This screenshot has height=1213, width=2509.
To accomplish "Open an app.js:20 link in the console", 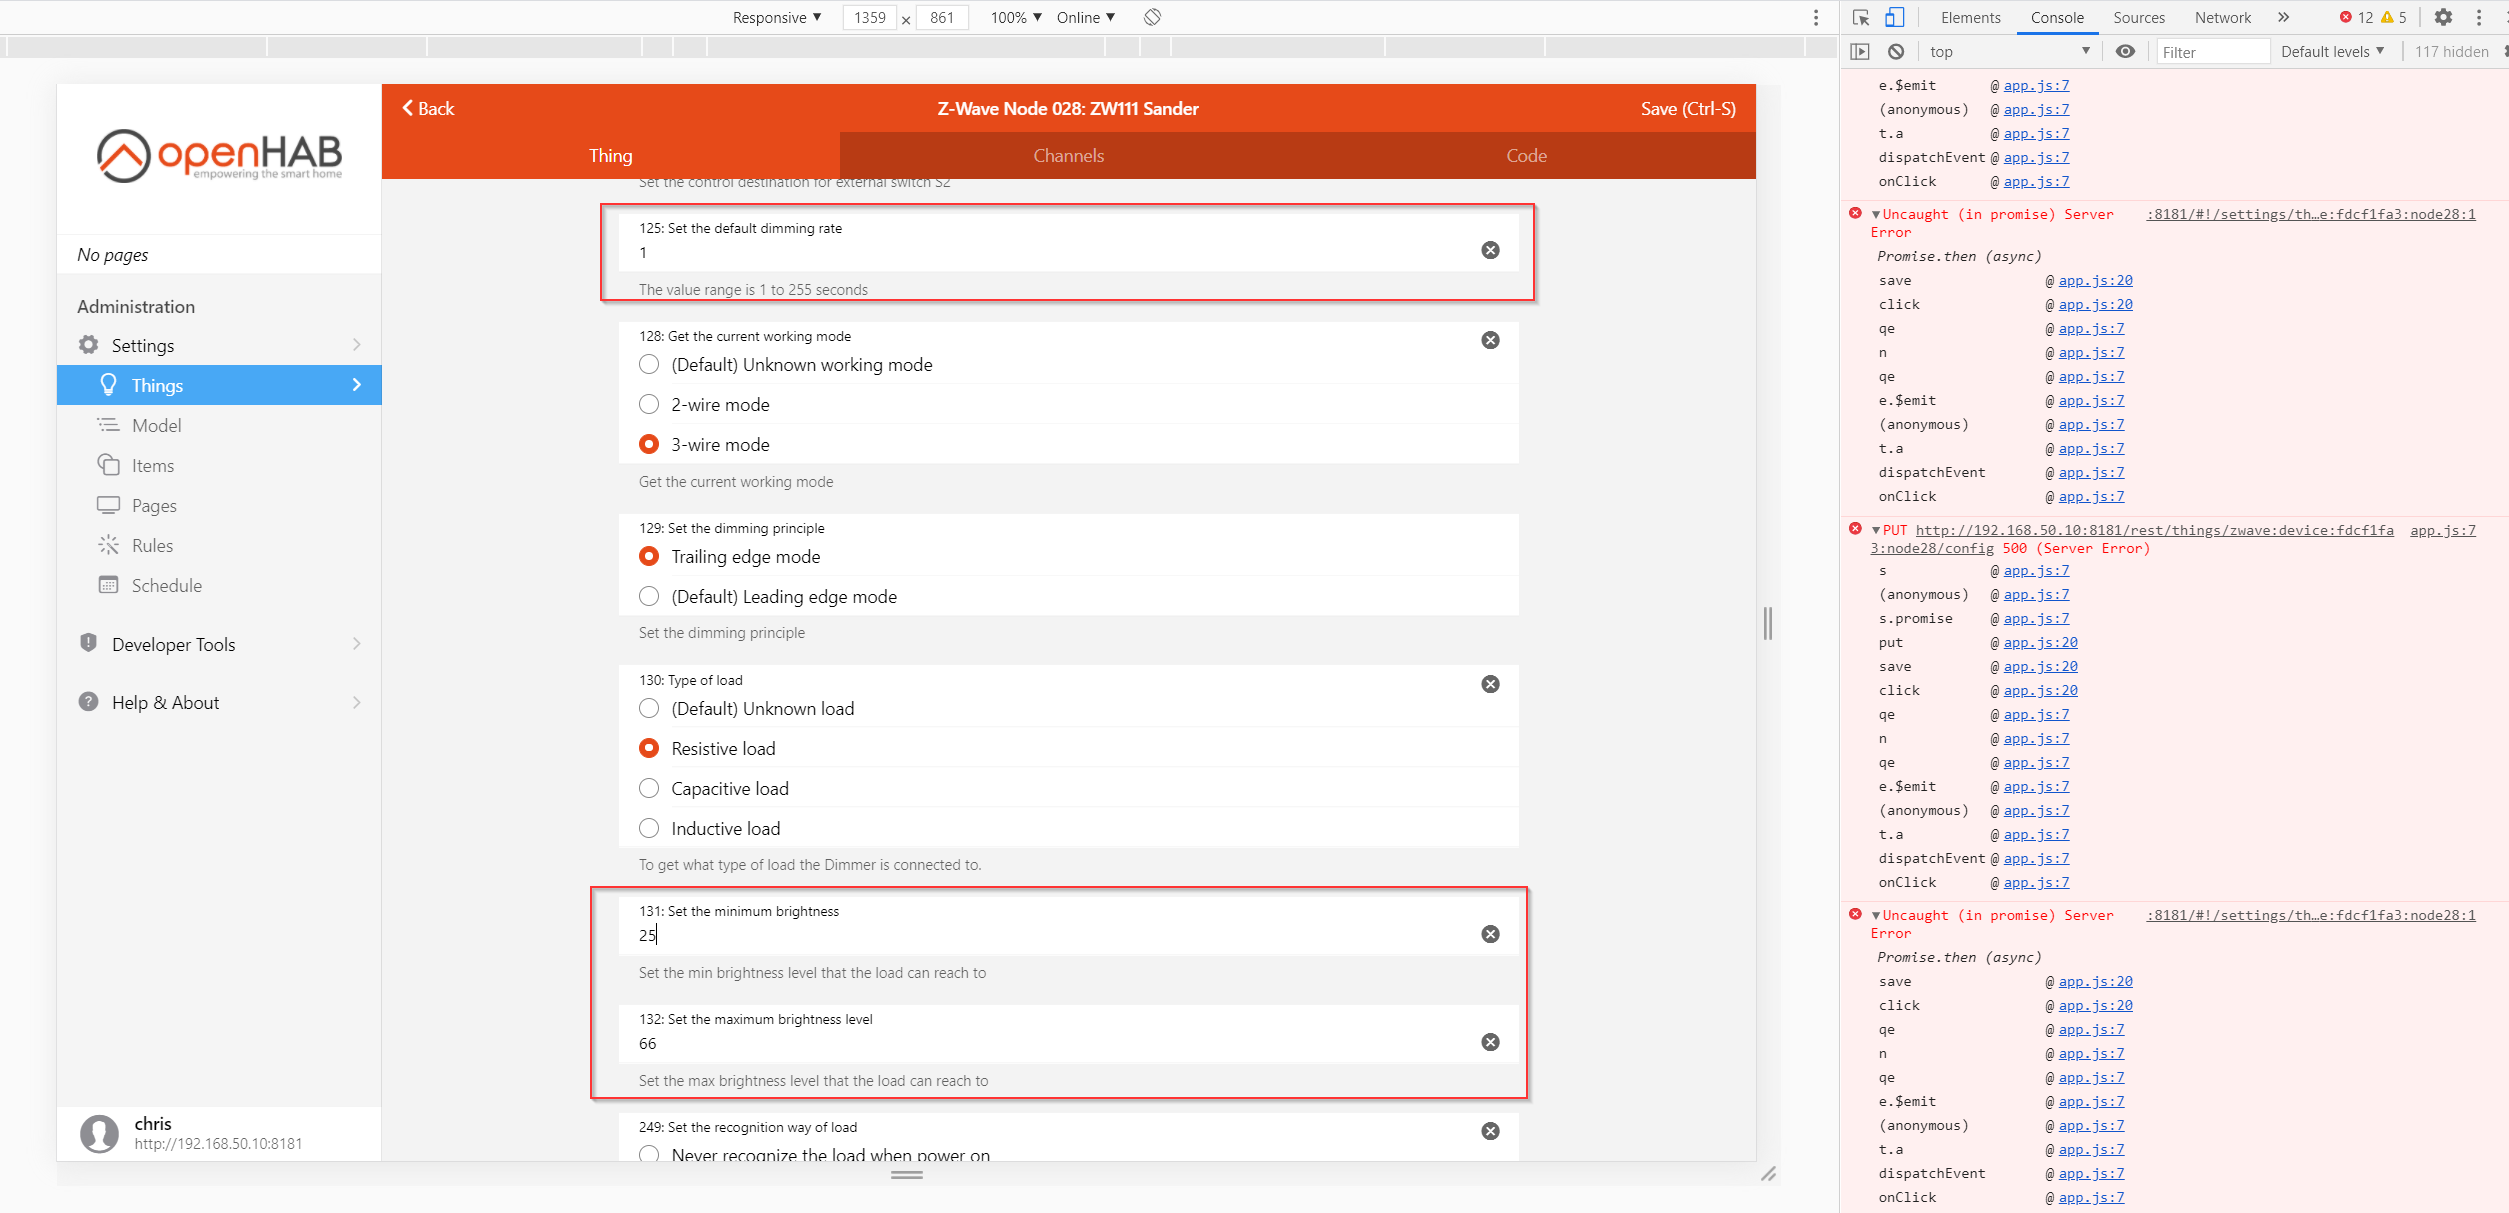I will (2094, 280).
